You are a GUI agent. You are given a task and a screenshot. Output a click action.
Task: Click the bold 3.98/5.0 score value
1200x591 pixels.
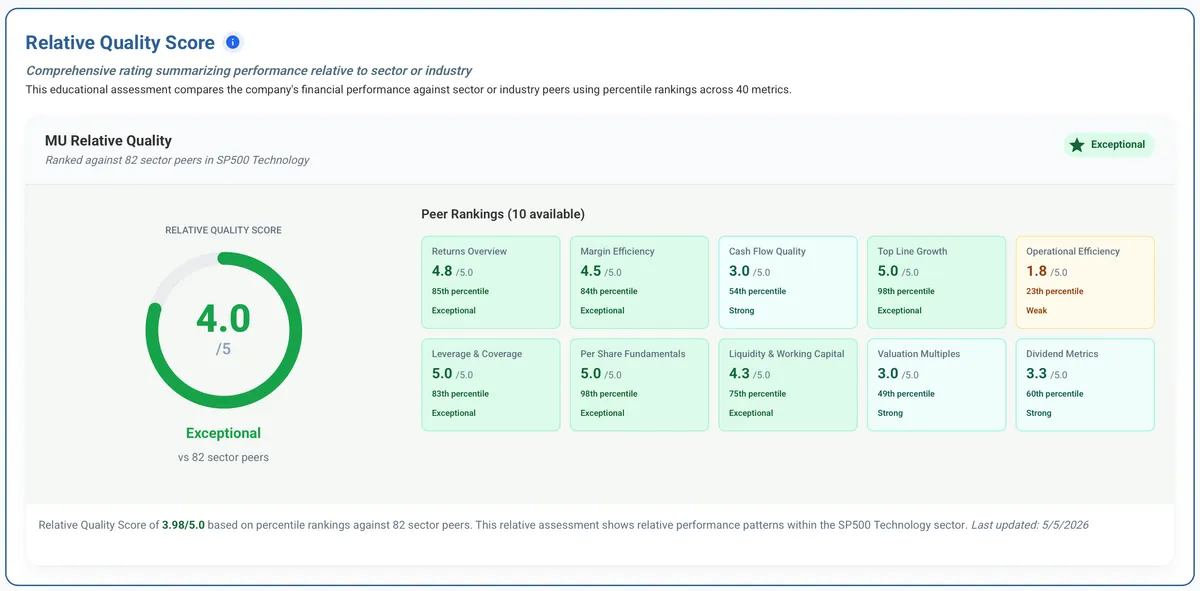pyautogui.click(x=183, y=525)
